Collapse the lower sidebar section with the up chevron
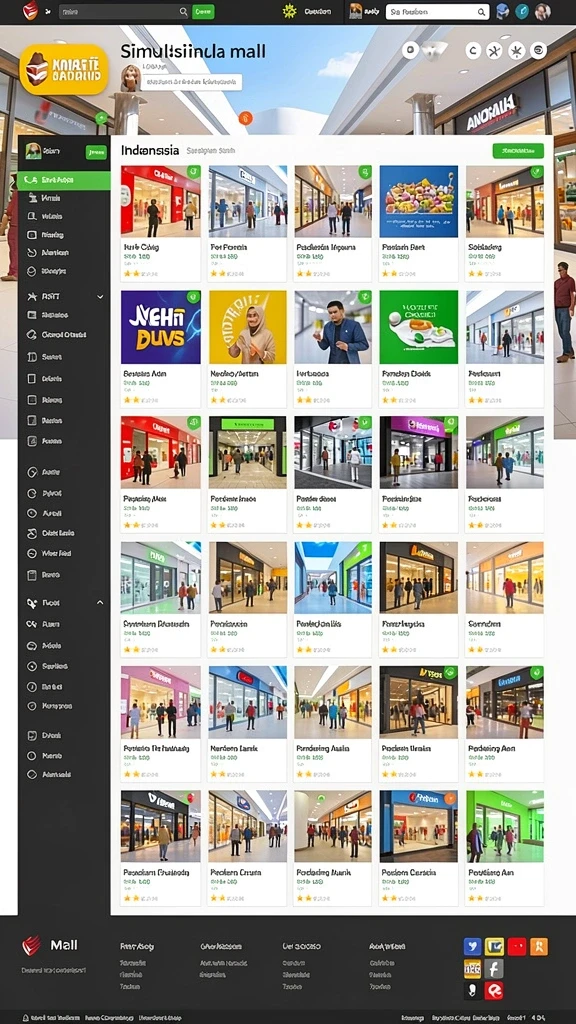Image resolution: width=576 pixels, height=1024 pixels. coord(100,603)
